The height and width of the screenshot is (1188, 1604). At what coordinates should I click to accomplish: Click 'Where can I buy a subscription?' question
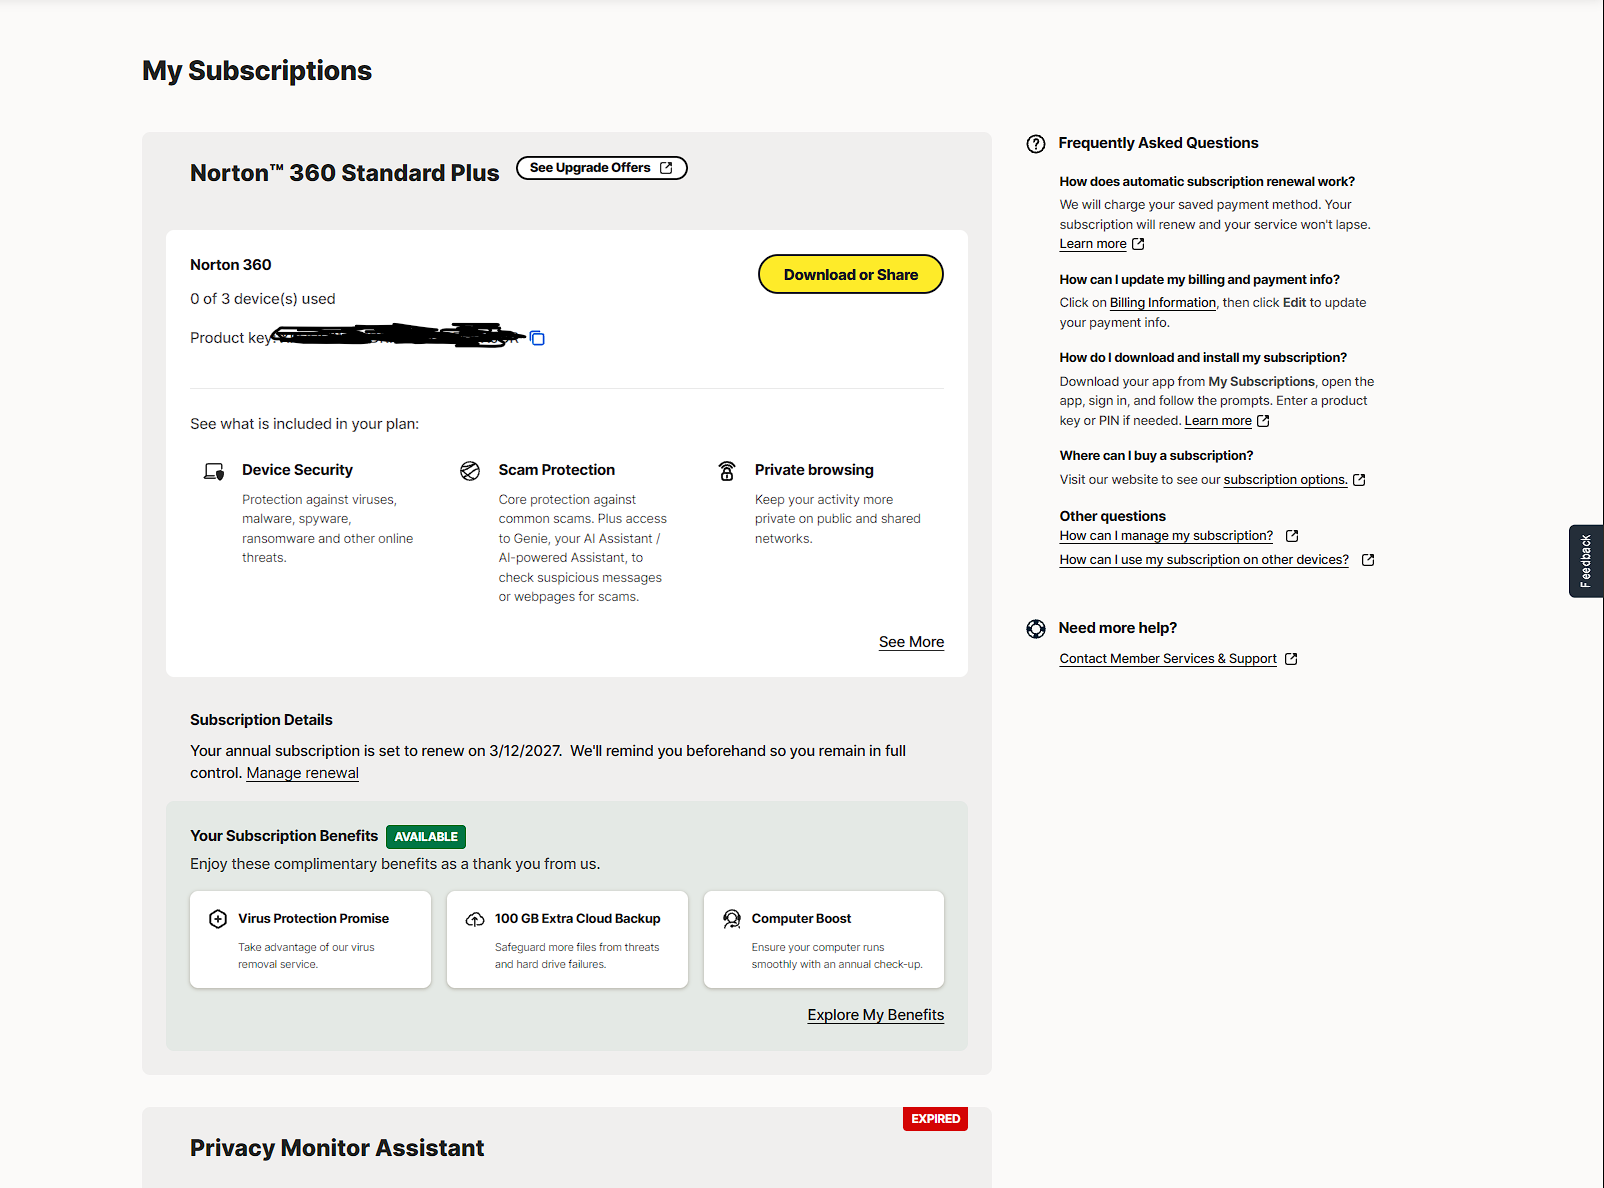[x=1156, y=456]
